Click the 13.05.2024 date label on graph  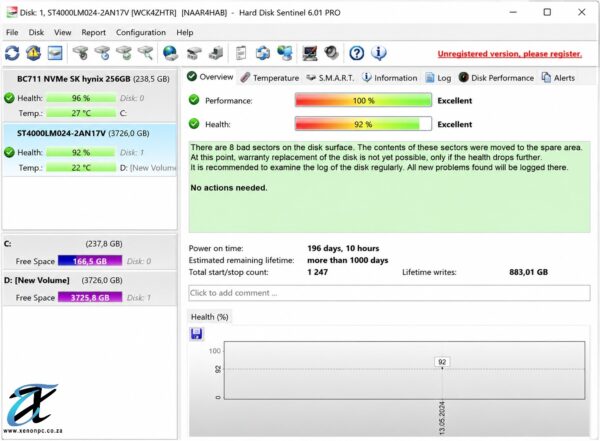pyautogui.click(x=442, y=418)
